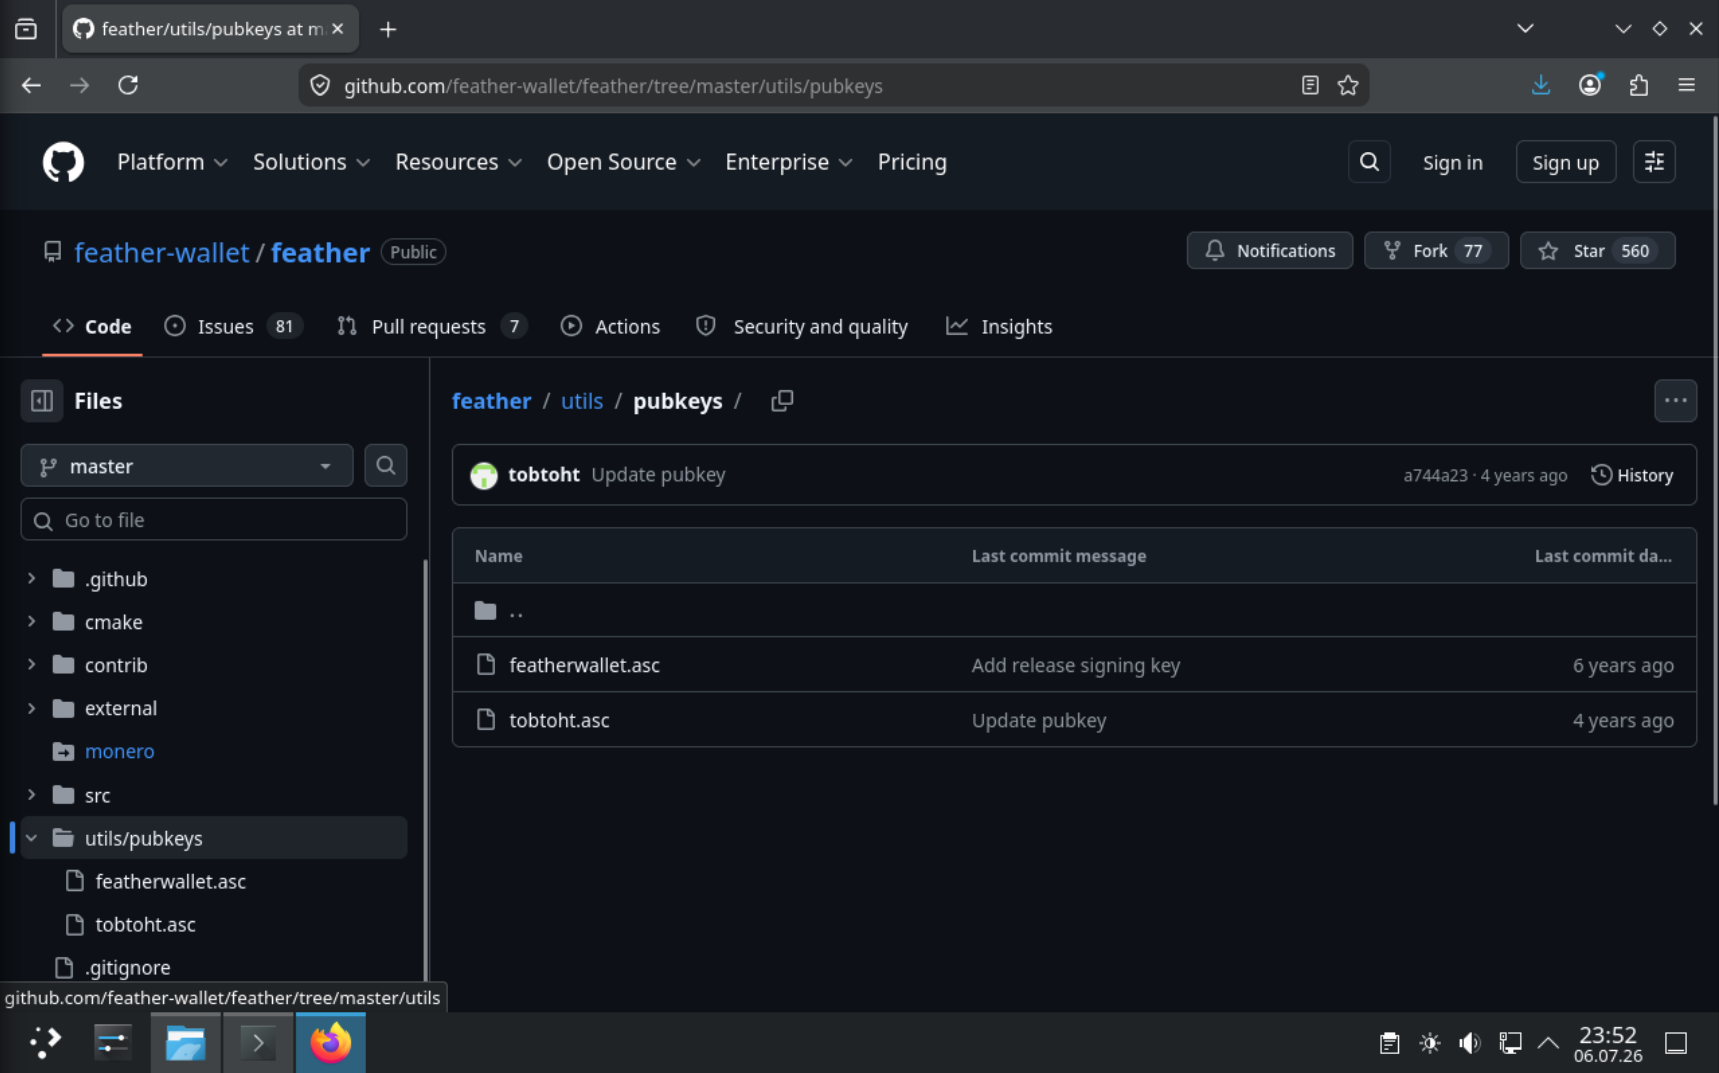Open appearance settings sliders icon
The height and width of the screenshot is (1073, 1719).
(1654, 162)
